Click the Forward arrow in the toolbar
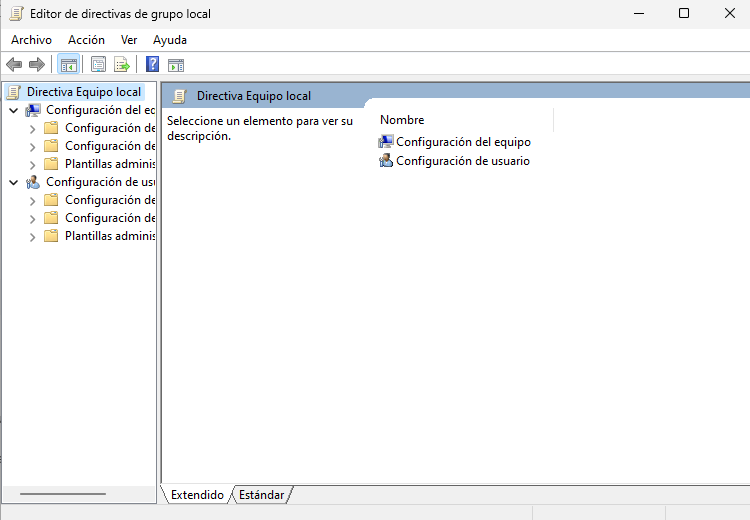 37,64
